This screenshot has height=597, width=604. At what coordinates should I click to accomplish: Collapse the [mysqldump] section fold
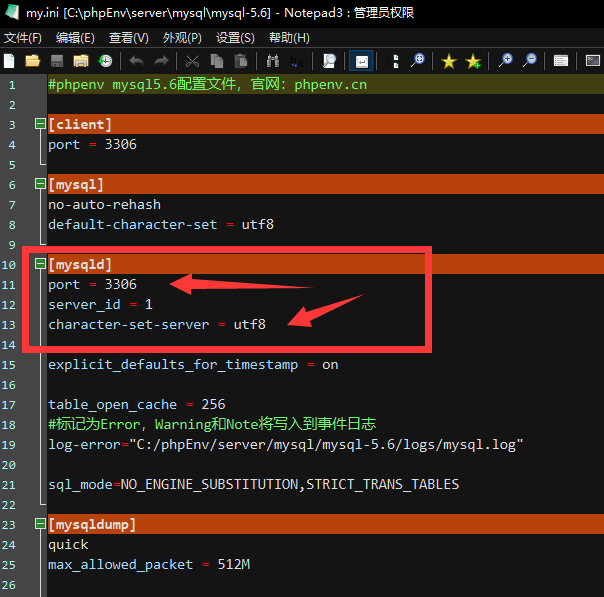(x=40, y=524)
